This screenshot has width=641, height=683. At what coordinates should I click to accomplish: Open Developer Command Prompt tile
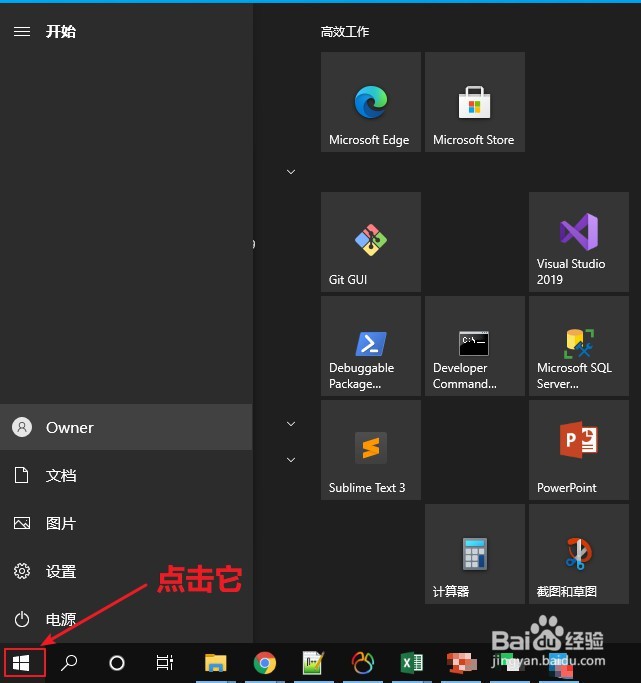point(475,346)
